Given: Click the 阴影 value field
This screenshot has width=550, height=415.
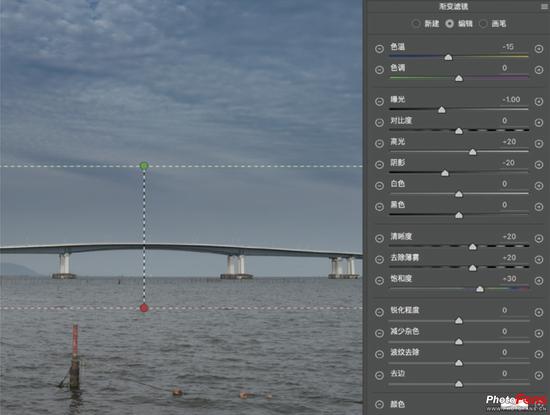Looking at the screenshot, I should click(509, 162).
